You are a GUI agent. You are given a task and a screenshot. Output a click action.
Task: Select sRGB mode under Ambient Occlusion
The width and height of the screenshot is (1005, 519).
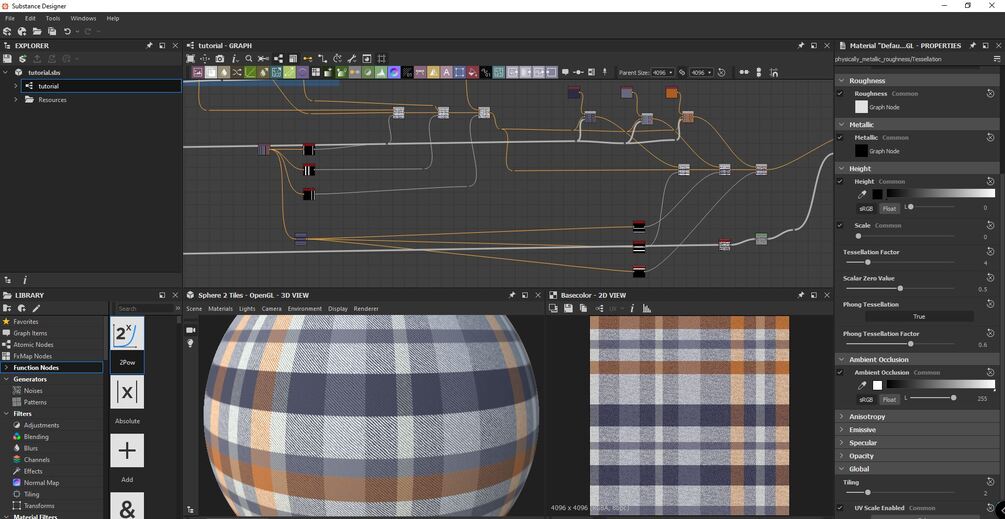point(865,399)
